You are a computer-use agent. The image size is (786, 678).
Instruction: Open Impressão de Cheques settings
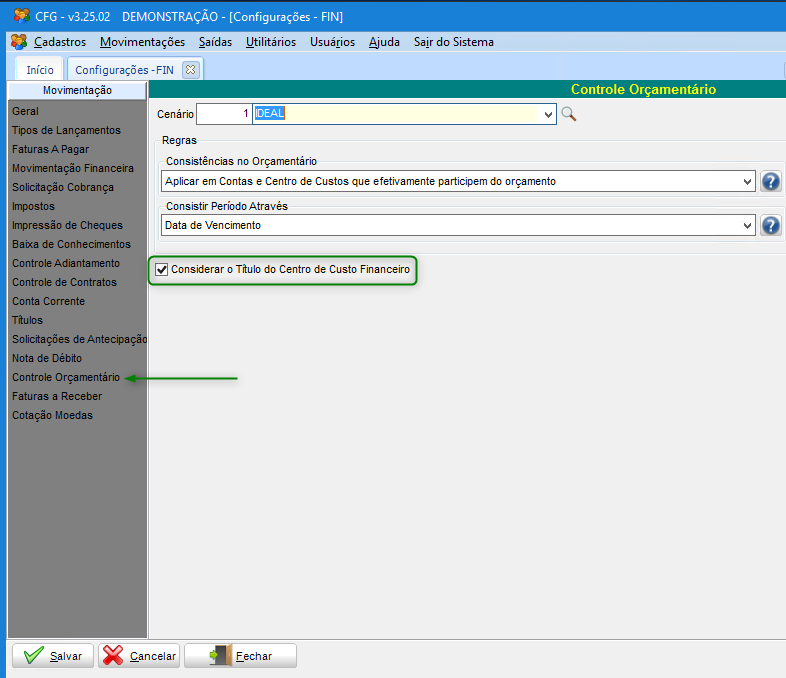click(x=67, y=225)
